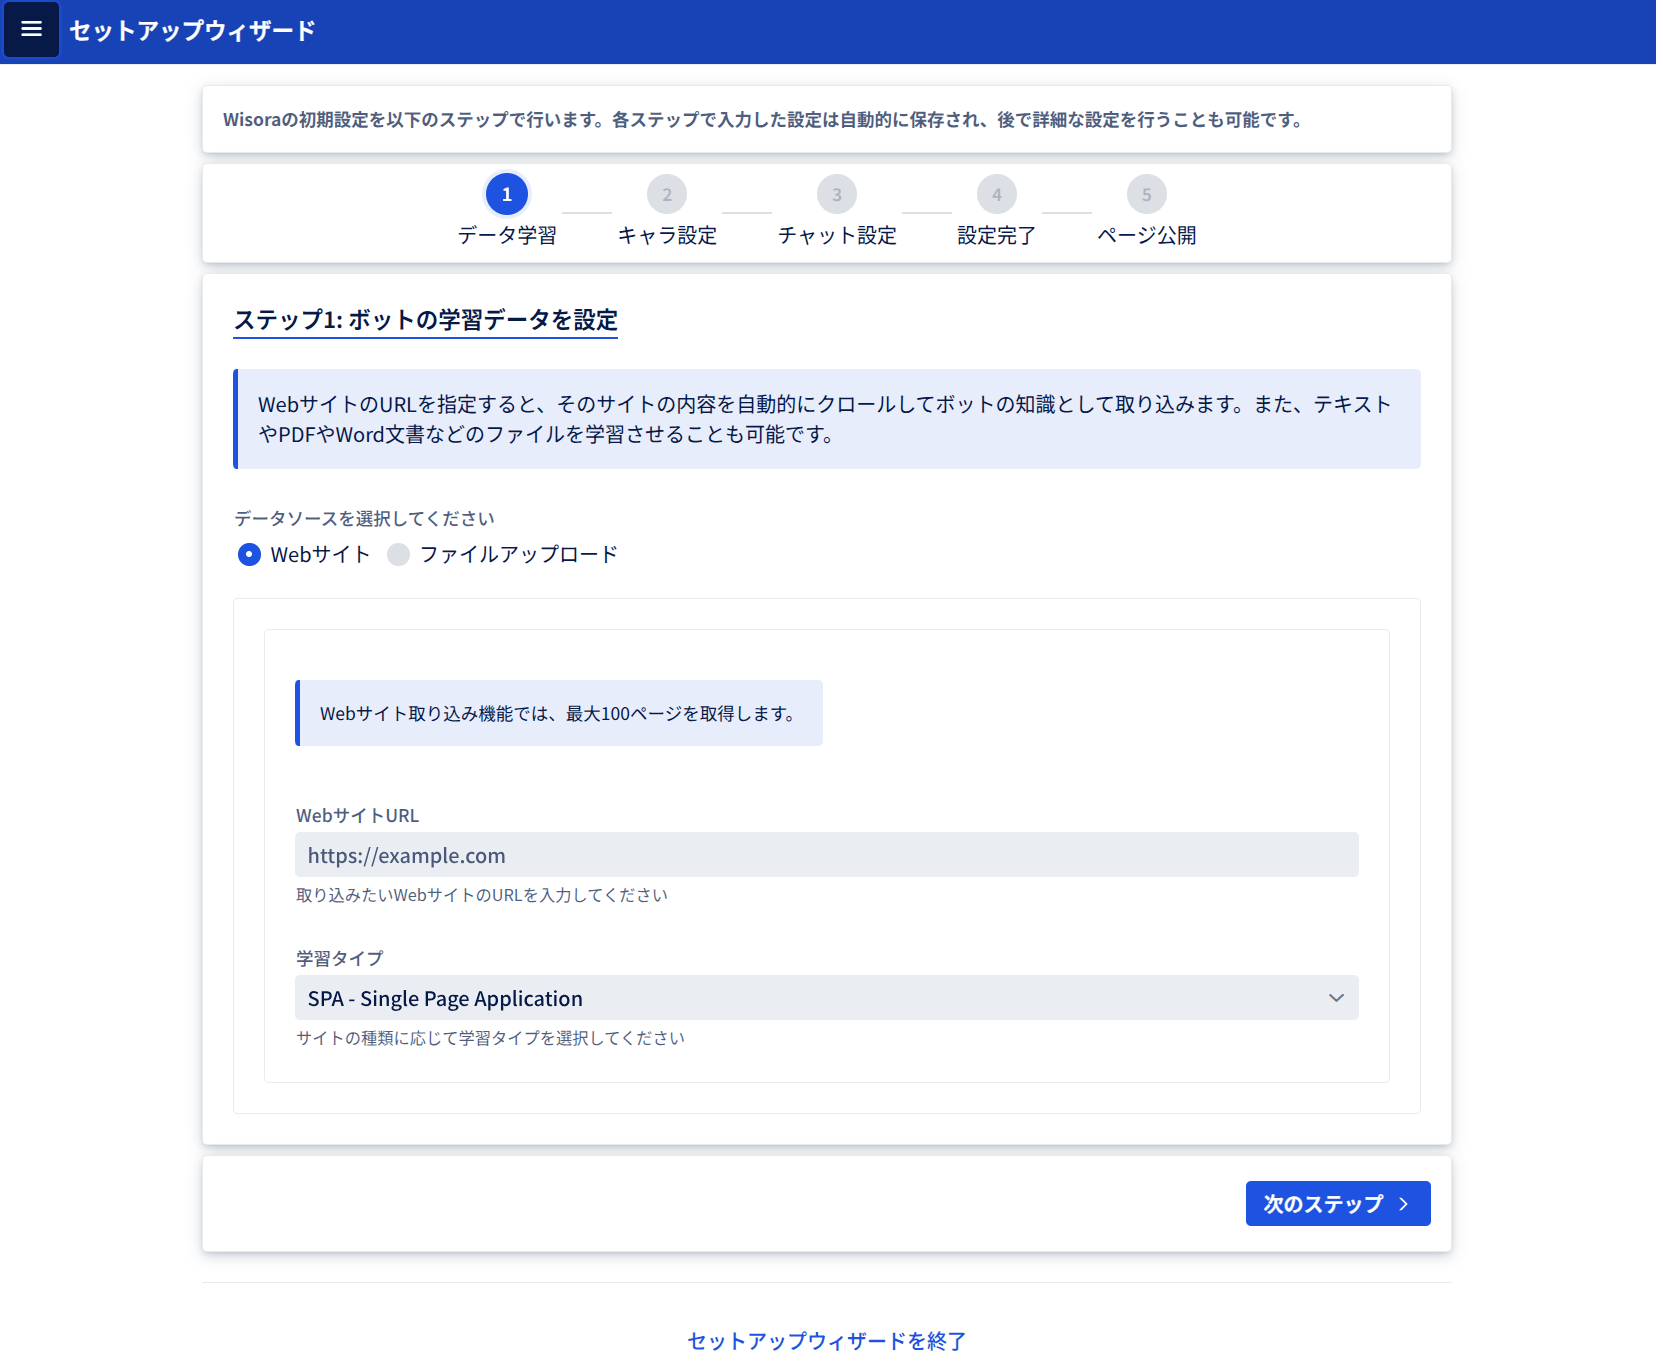Click the WebサイトのURLを指定すると description text
The width and height of the screenshot is (1656, 1371).
click(825, 419)
